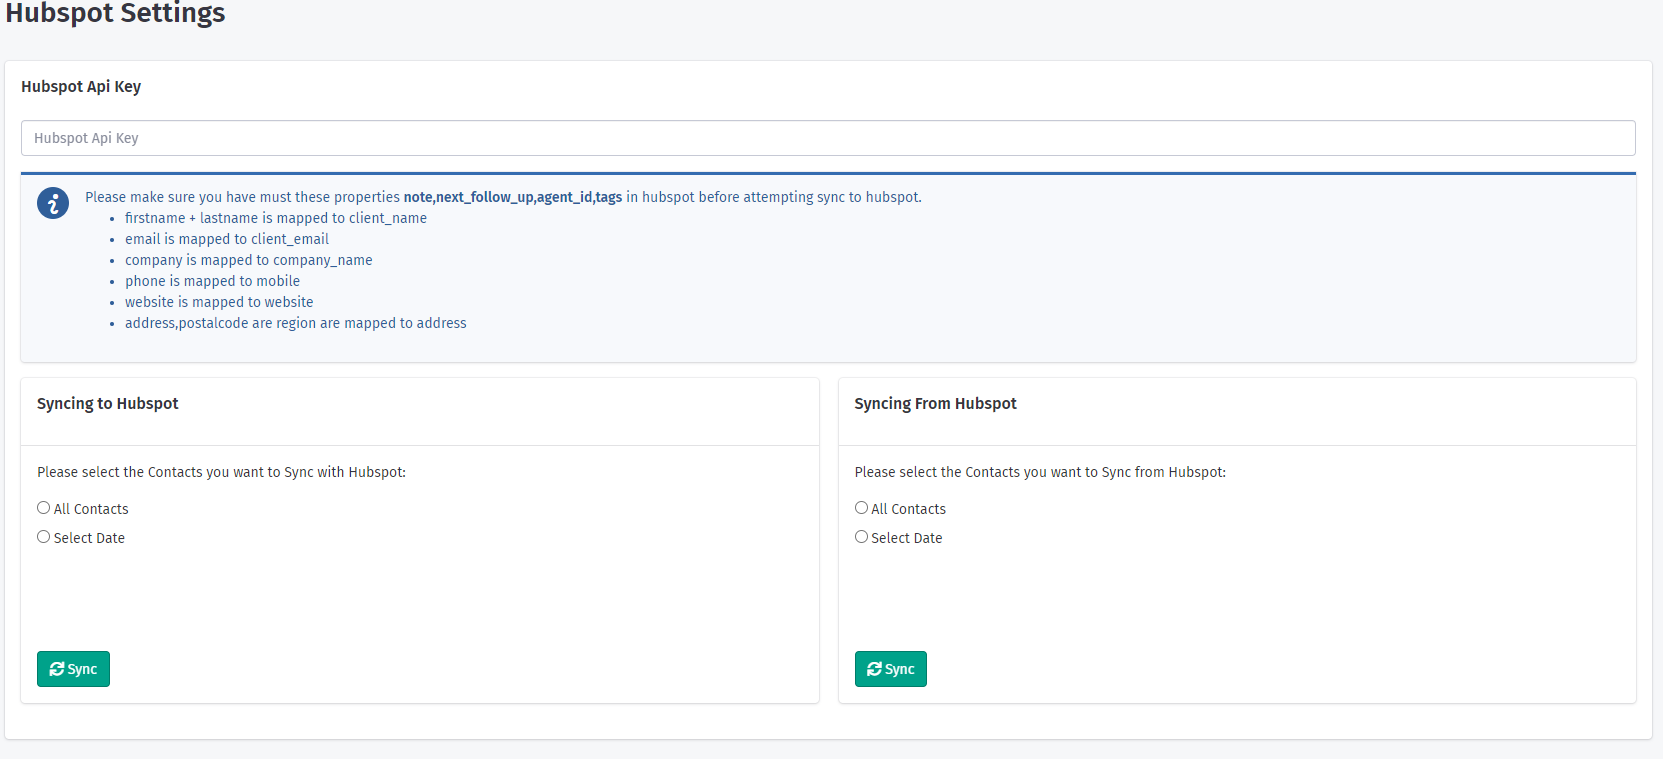This screenshot has width=1663, height=759.
Task: Choose Select Date under Syncing to Hubspot
Action: click(44, 537)
